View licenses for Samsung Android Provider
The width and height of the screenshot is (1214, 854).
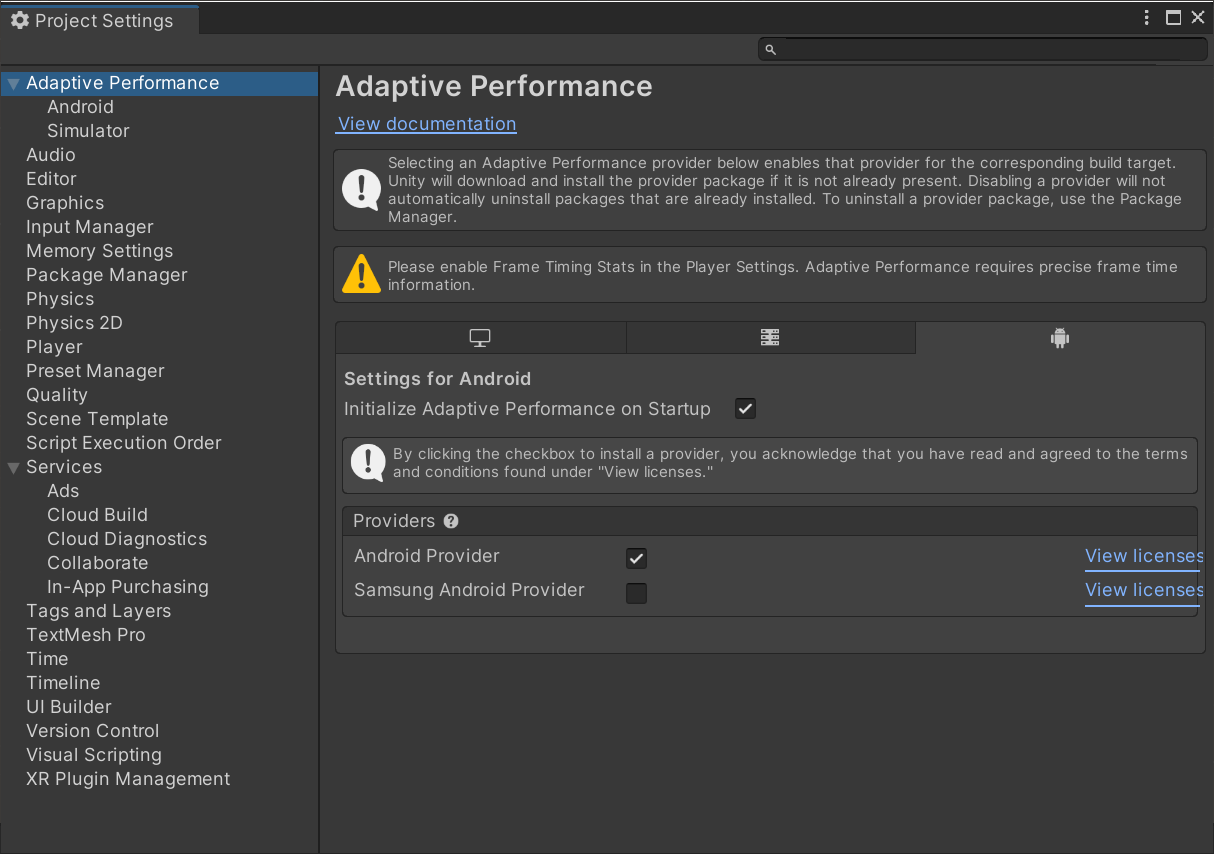click(1142, 590)
